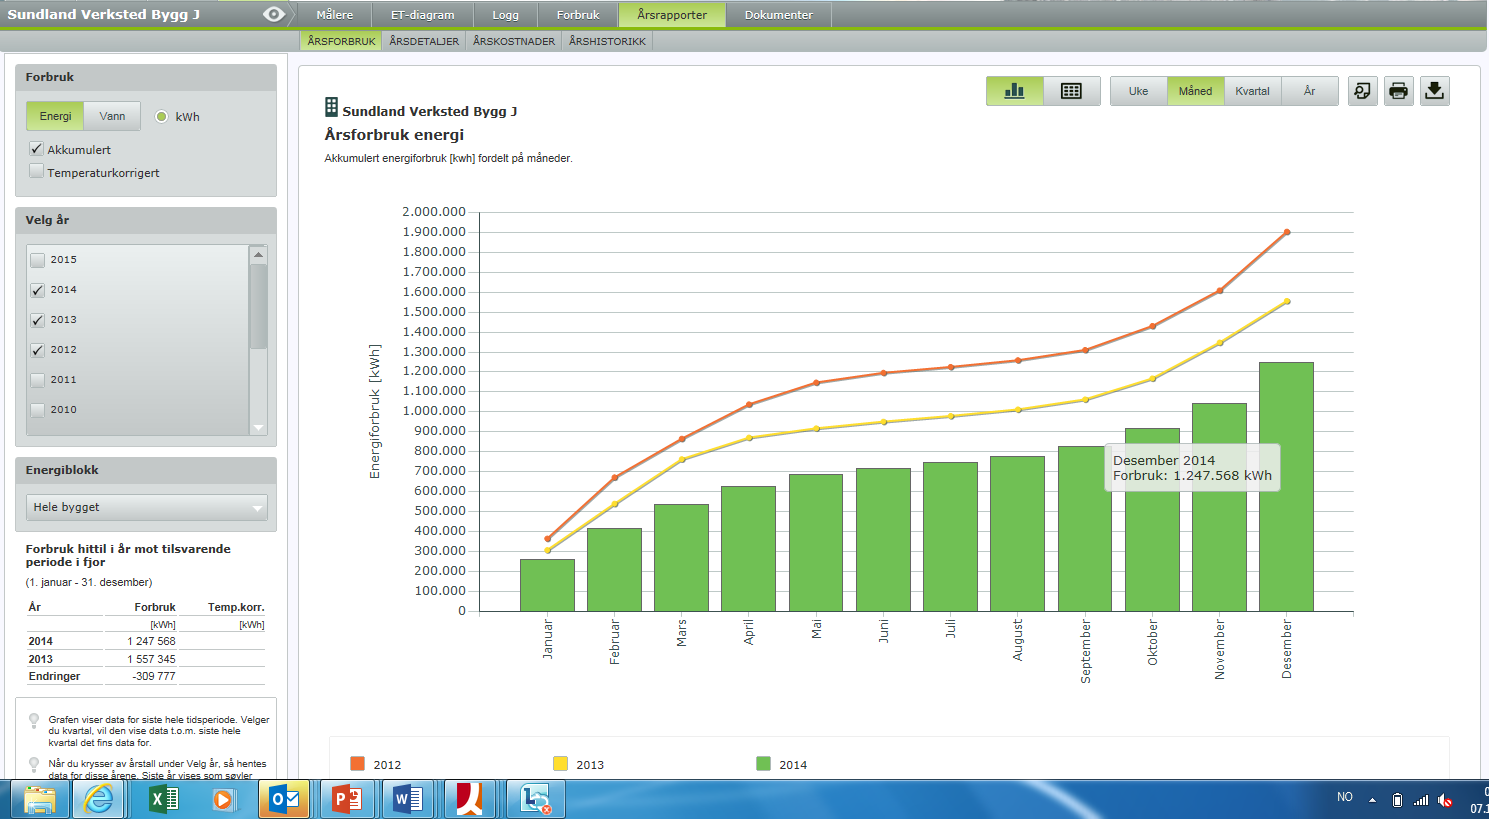Open the ET-diagram tab
This screenshot has width=1489, height=819.
423,15
